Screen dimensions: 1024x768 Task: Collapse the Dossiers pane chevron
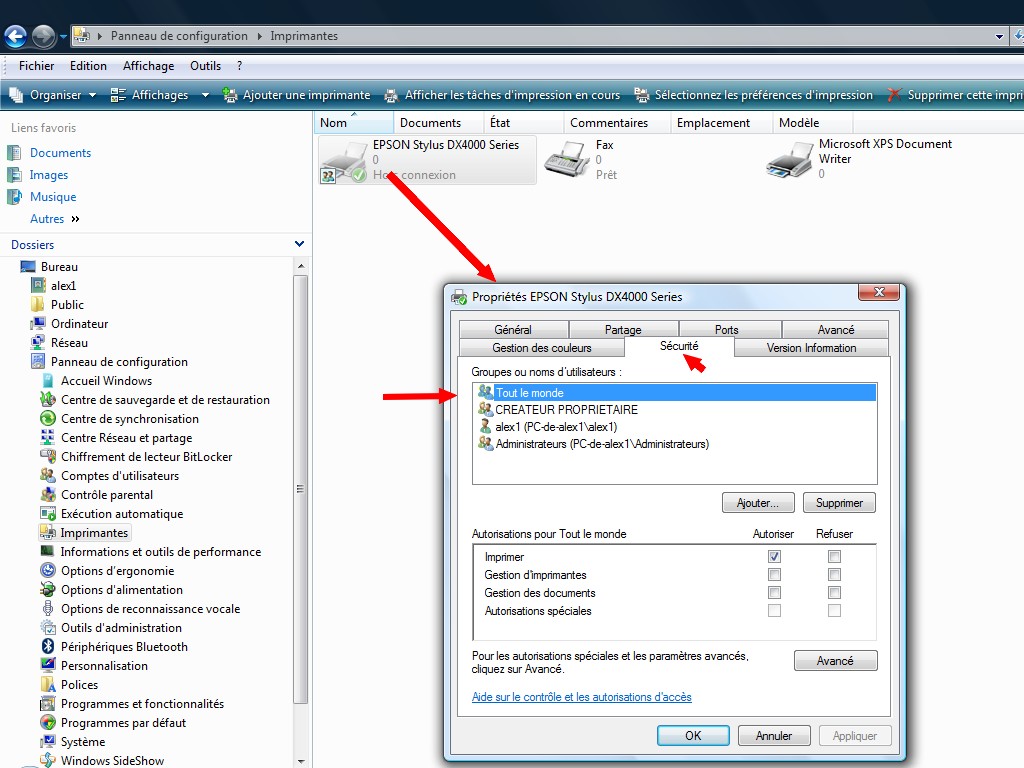pos(299,244)
